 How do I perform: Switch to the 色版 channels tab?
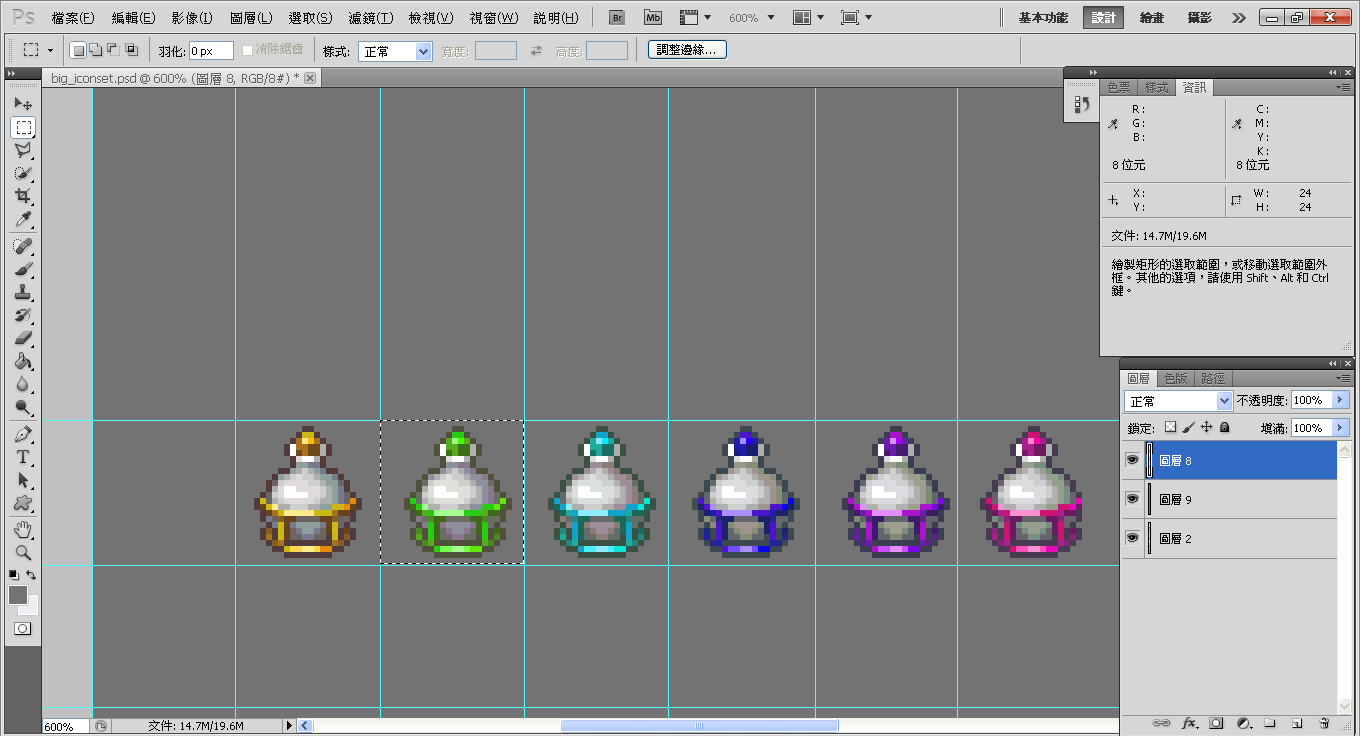click(1176, 378)
